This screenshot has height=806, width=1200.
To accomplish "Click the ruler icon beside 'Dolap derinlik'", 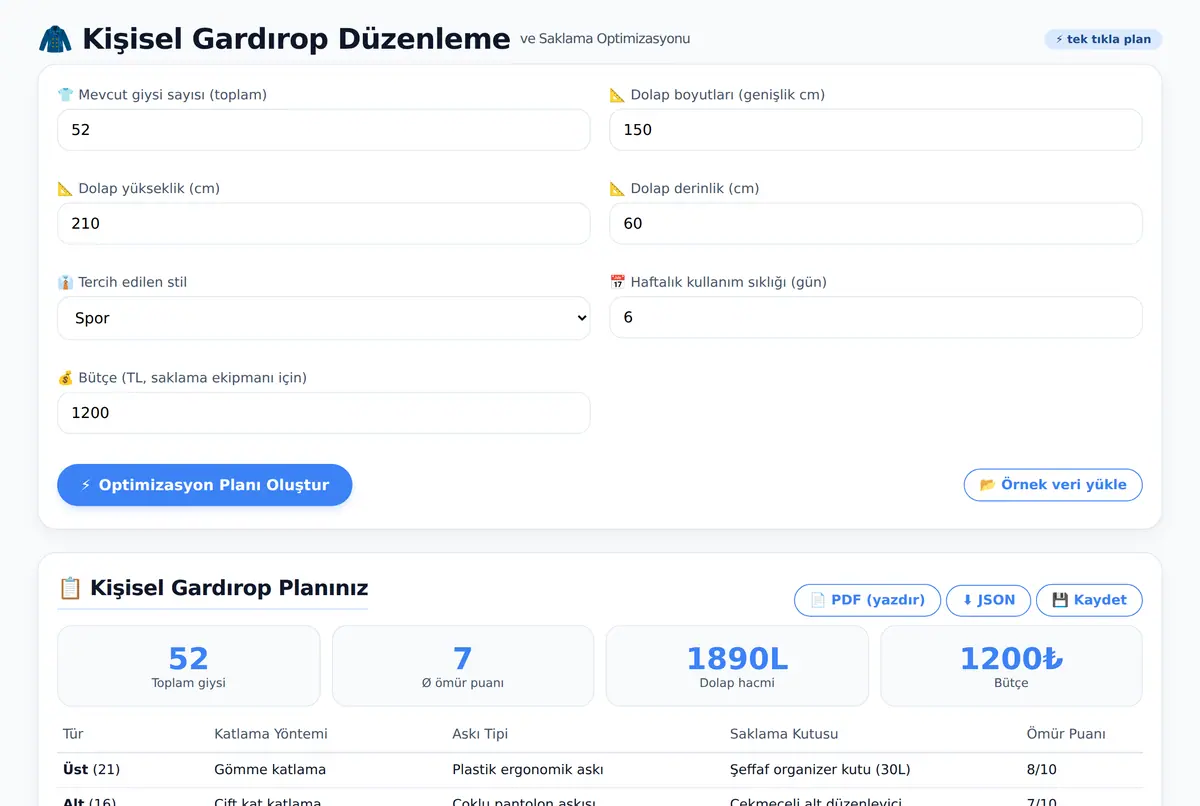I will (618, 189).
